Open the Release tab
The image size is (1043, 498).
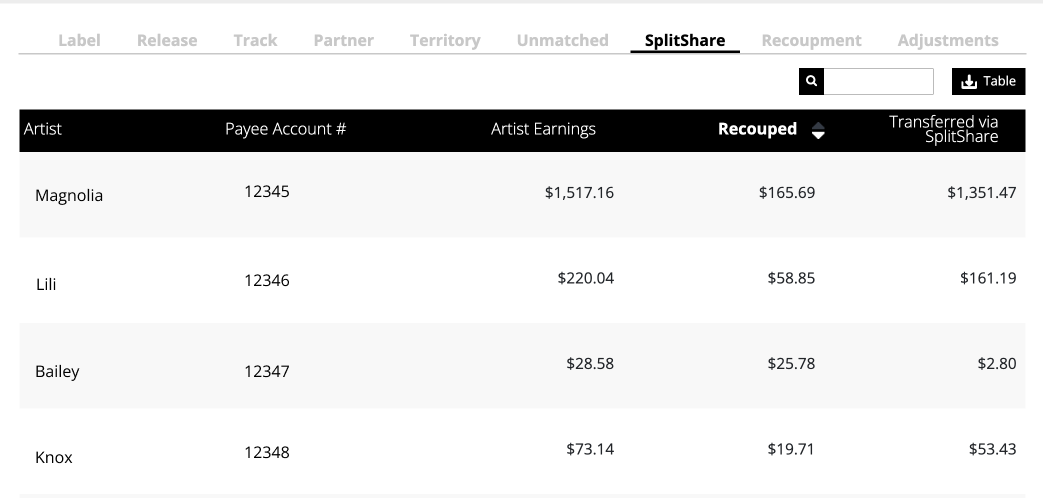[x=167, y=41]
